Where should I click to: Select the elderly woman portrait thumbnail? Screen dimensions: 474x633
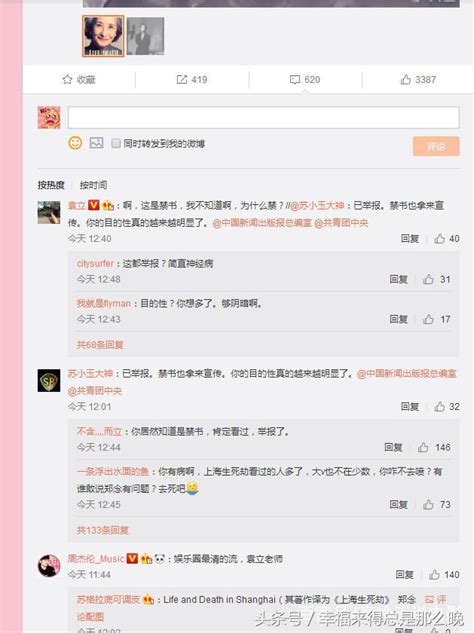103,36
